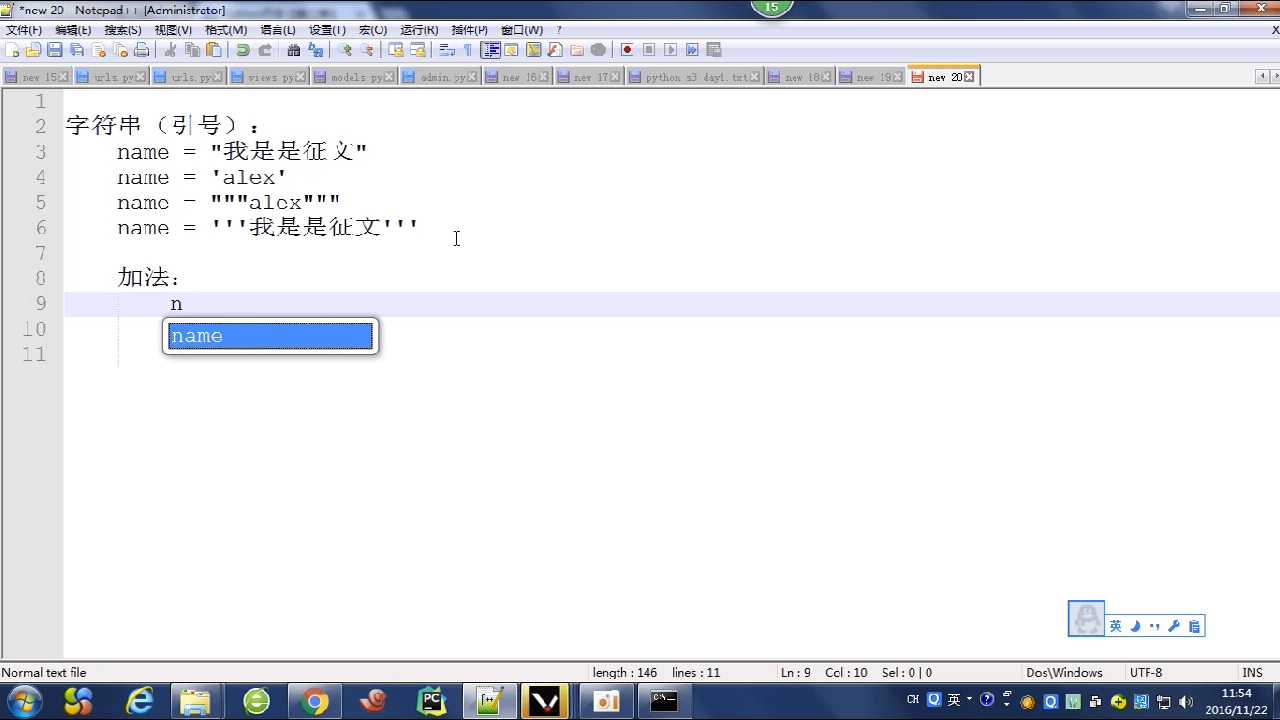This screenshot has height=720, width=1280.
Task: Click the Open file toolbar icon
Action: pos(33,50)
